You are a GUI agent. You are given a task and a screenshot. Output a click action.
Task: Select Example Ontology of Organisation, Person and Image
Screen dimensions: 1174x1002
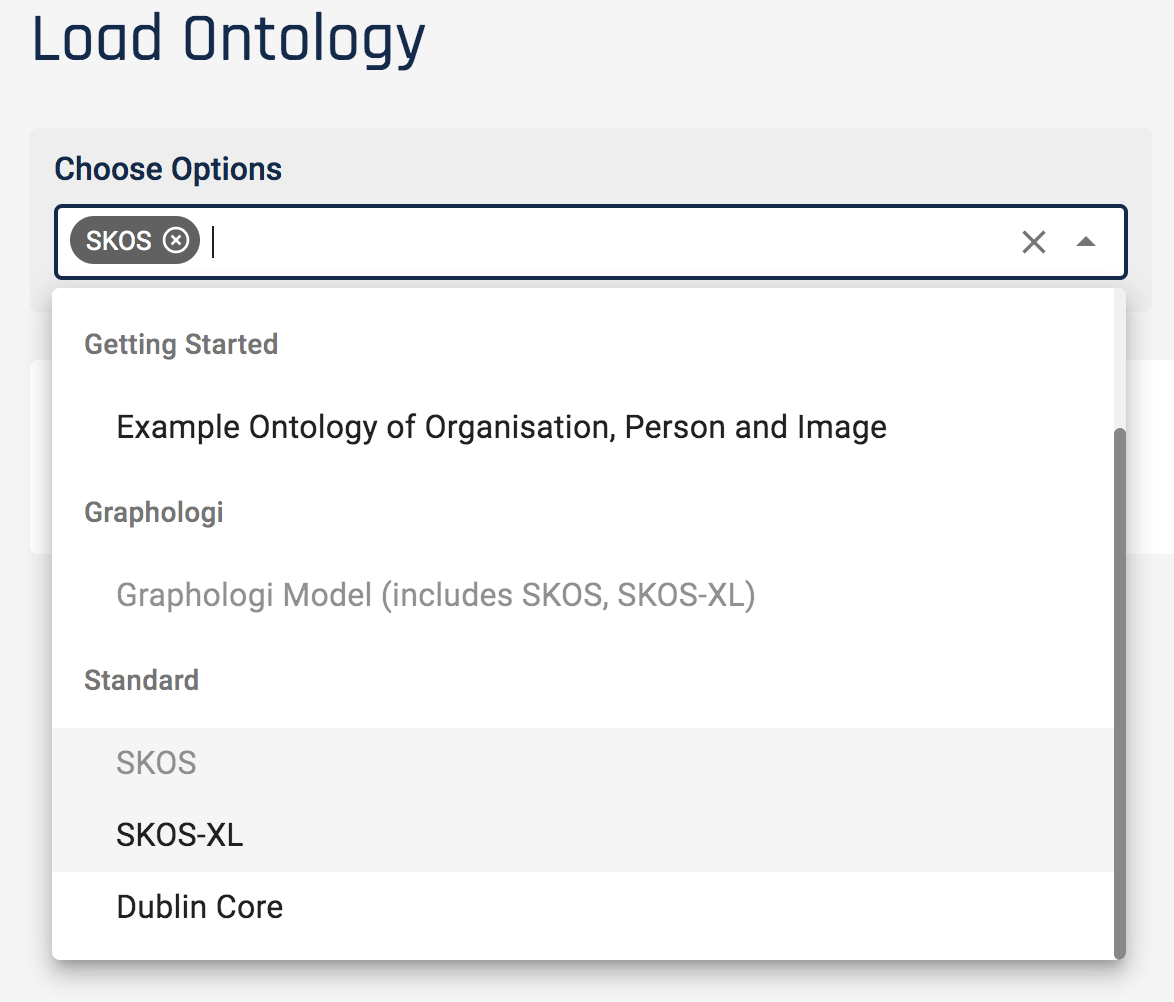pos(501,428)
